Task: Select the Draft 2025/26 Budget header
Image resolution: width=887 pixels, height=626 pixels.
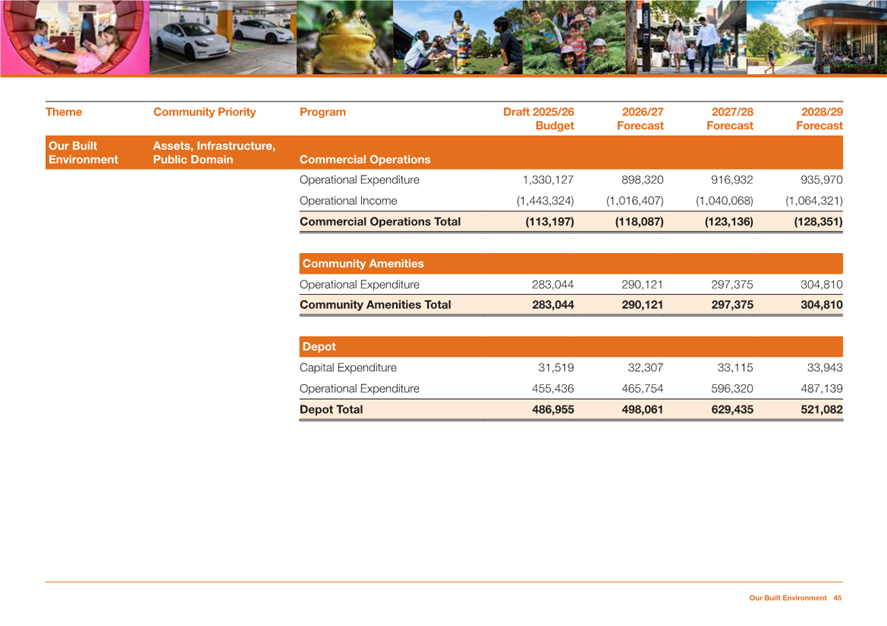Action: [x=539, y=119]
